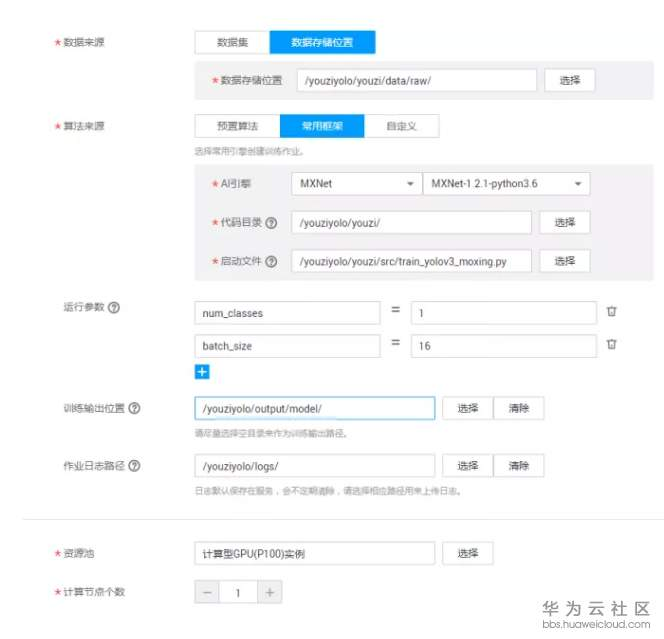Decrease compute node count with minus
This screenshot has width=664, height=639.
pos(207,592)
